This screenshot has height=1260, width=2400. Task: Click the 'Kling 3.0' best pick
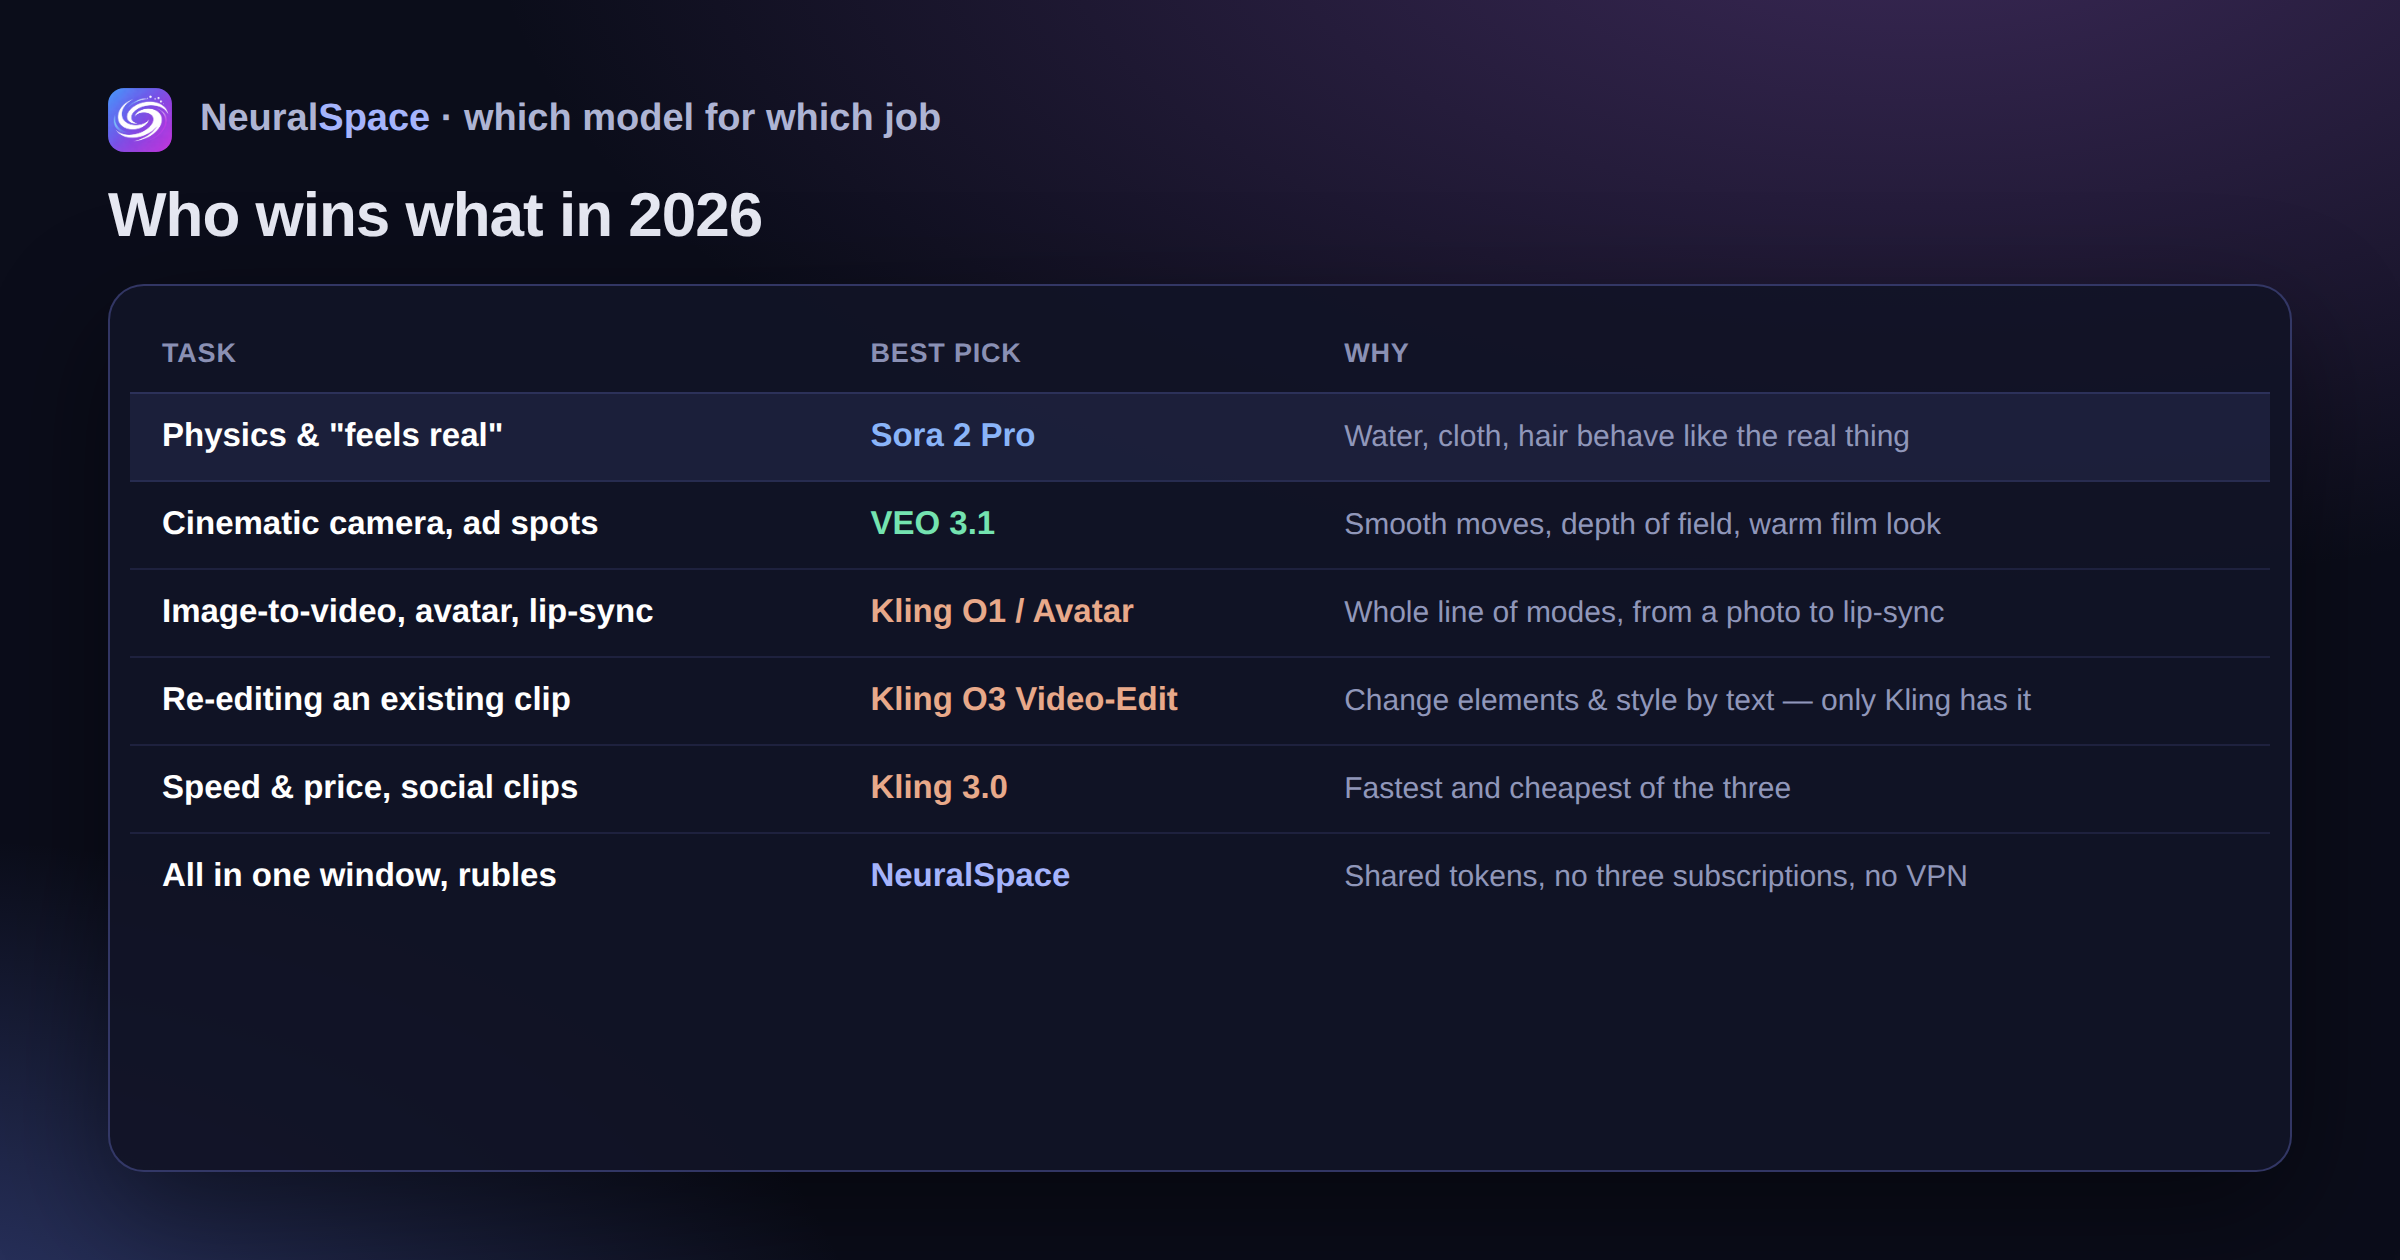939,787
